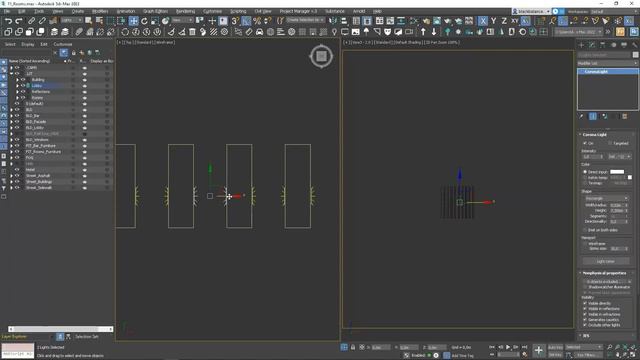Click the X axis constraint button
This screenshot has width=640, height=360.
483,21
